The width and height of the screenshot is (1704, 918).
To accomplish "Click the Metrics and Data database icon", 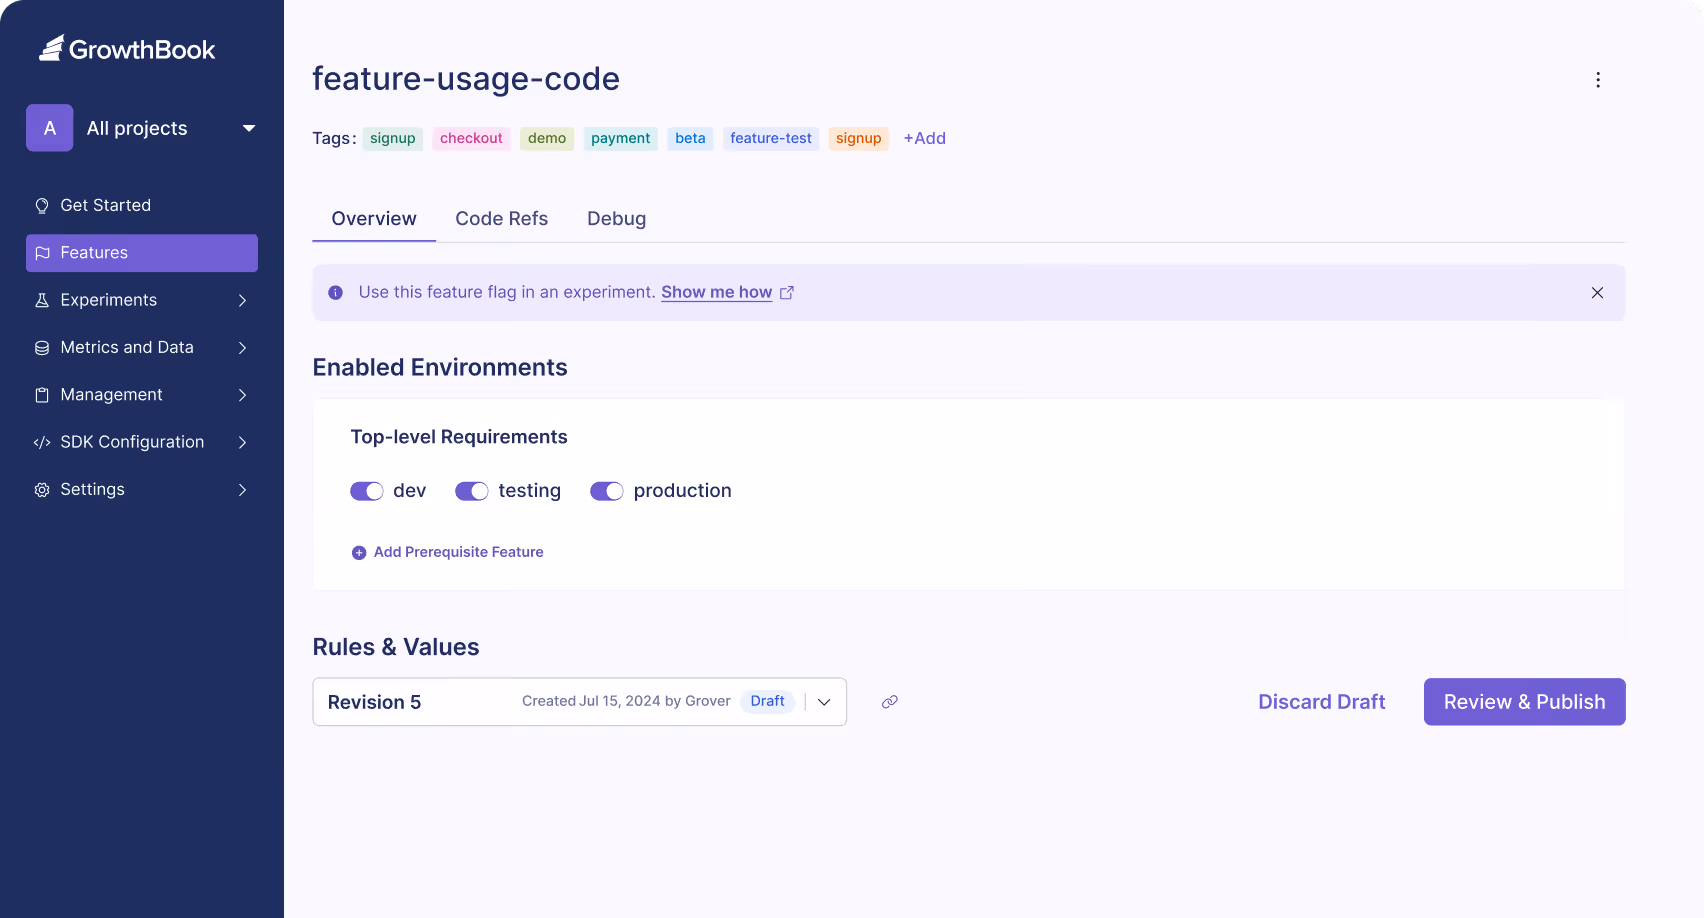I will click(42, 347).
